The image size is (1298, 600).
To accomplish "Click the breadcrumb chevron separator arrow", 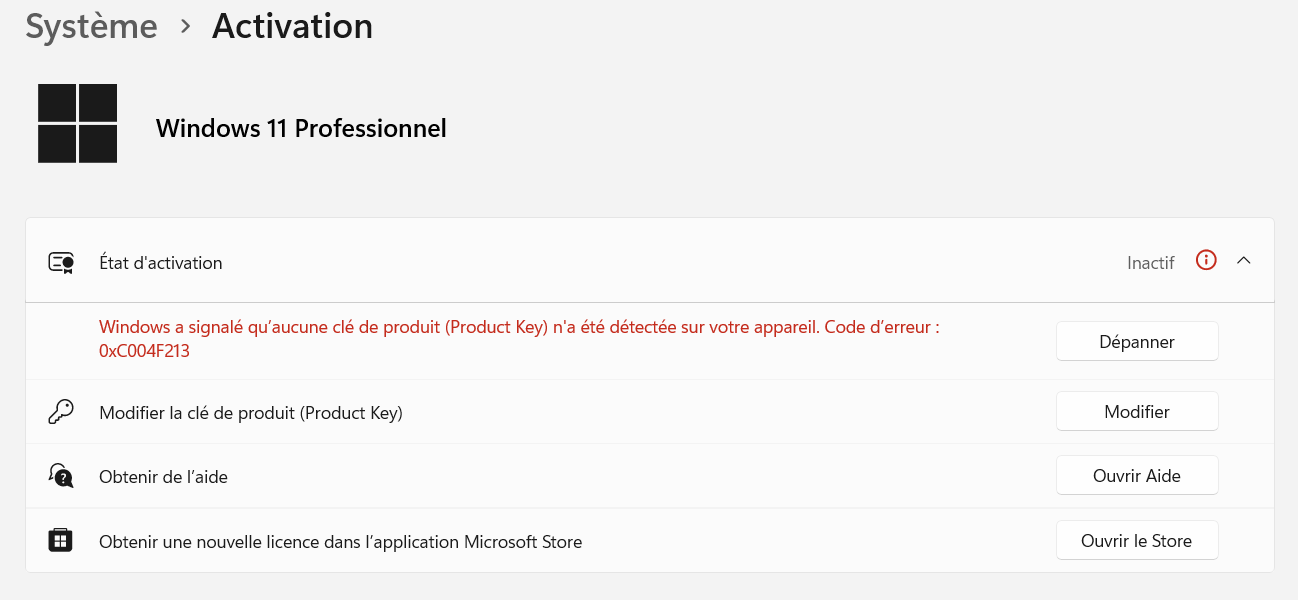I will coord(185,27).
